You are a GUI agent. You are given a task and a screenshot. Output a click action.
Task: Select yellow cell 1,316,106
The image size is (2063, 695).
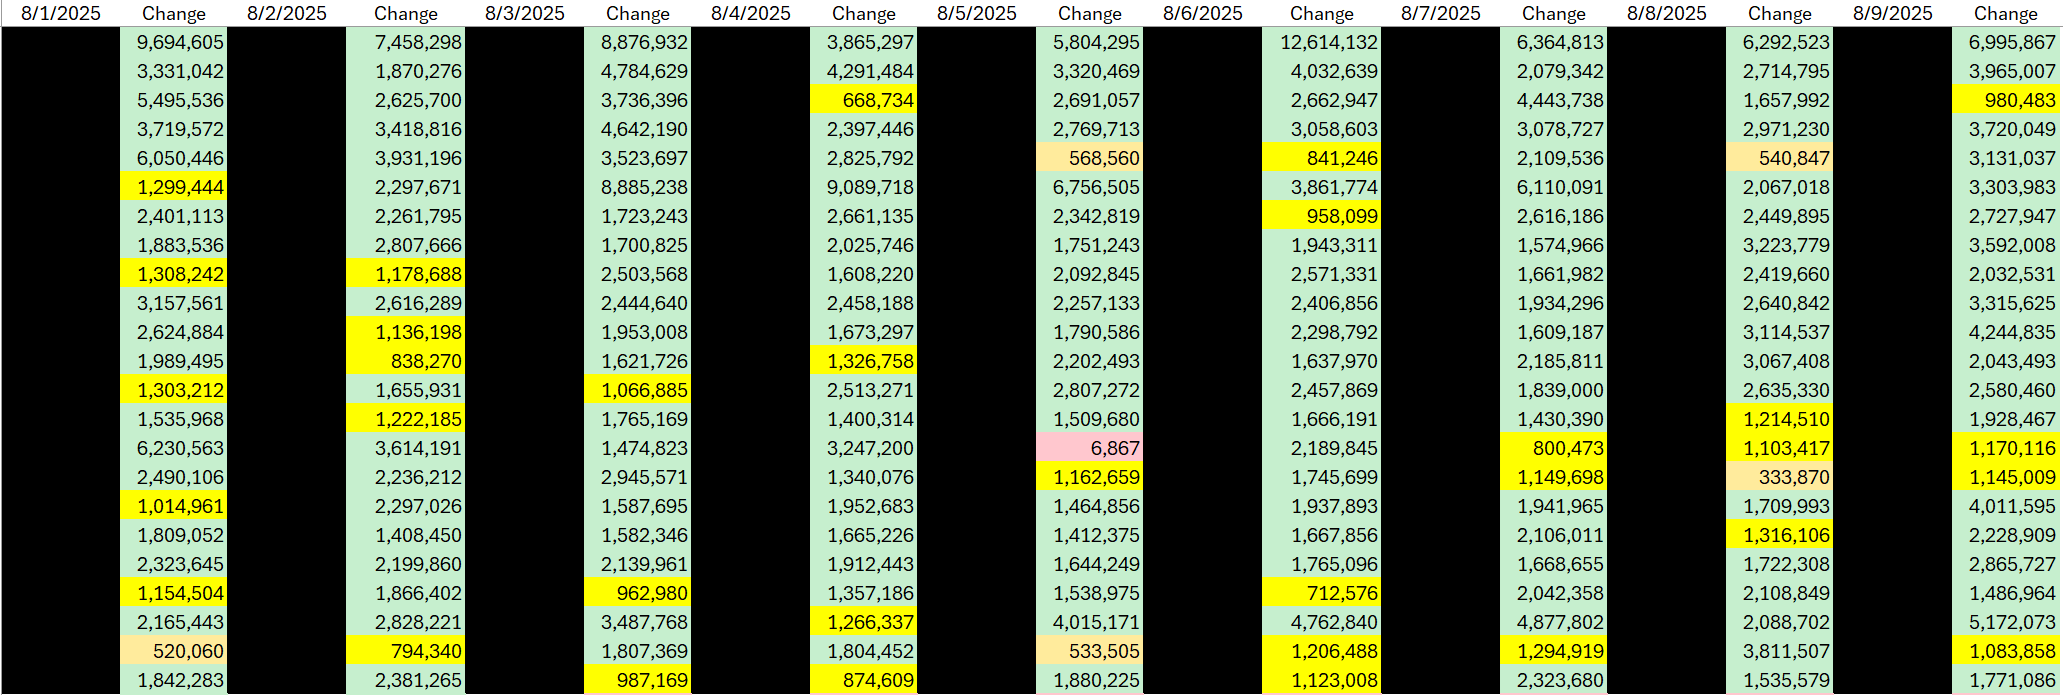click(x=1779, y=535)
